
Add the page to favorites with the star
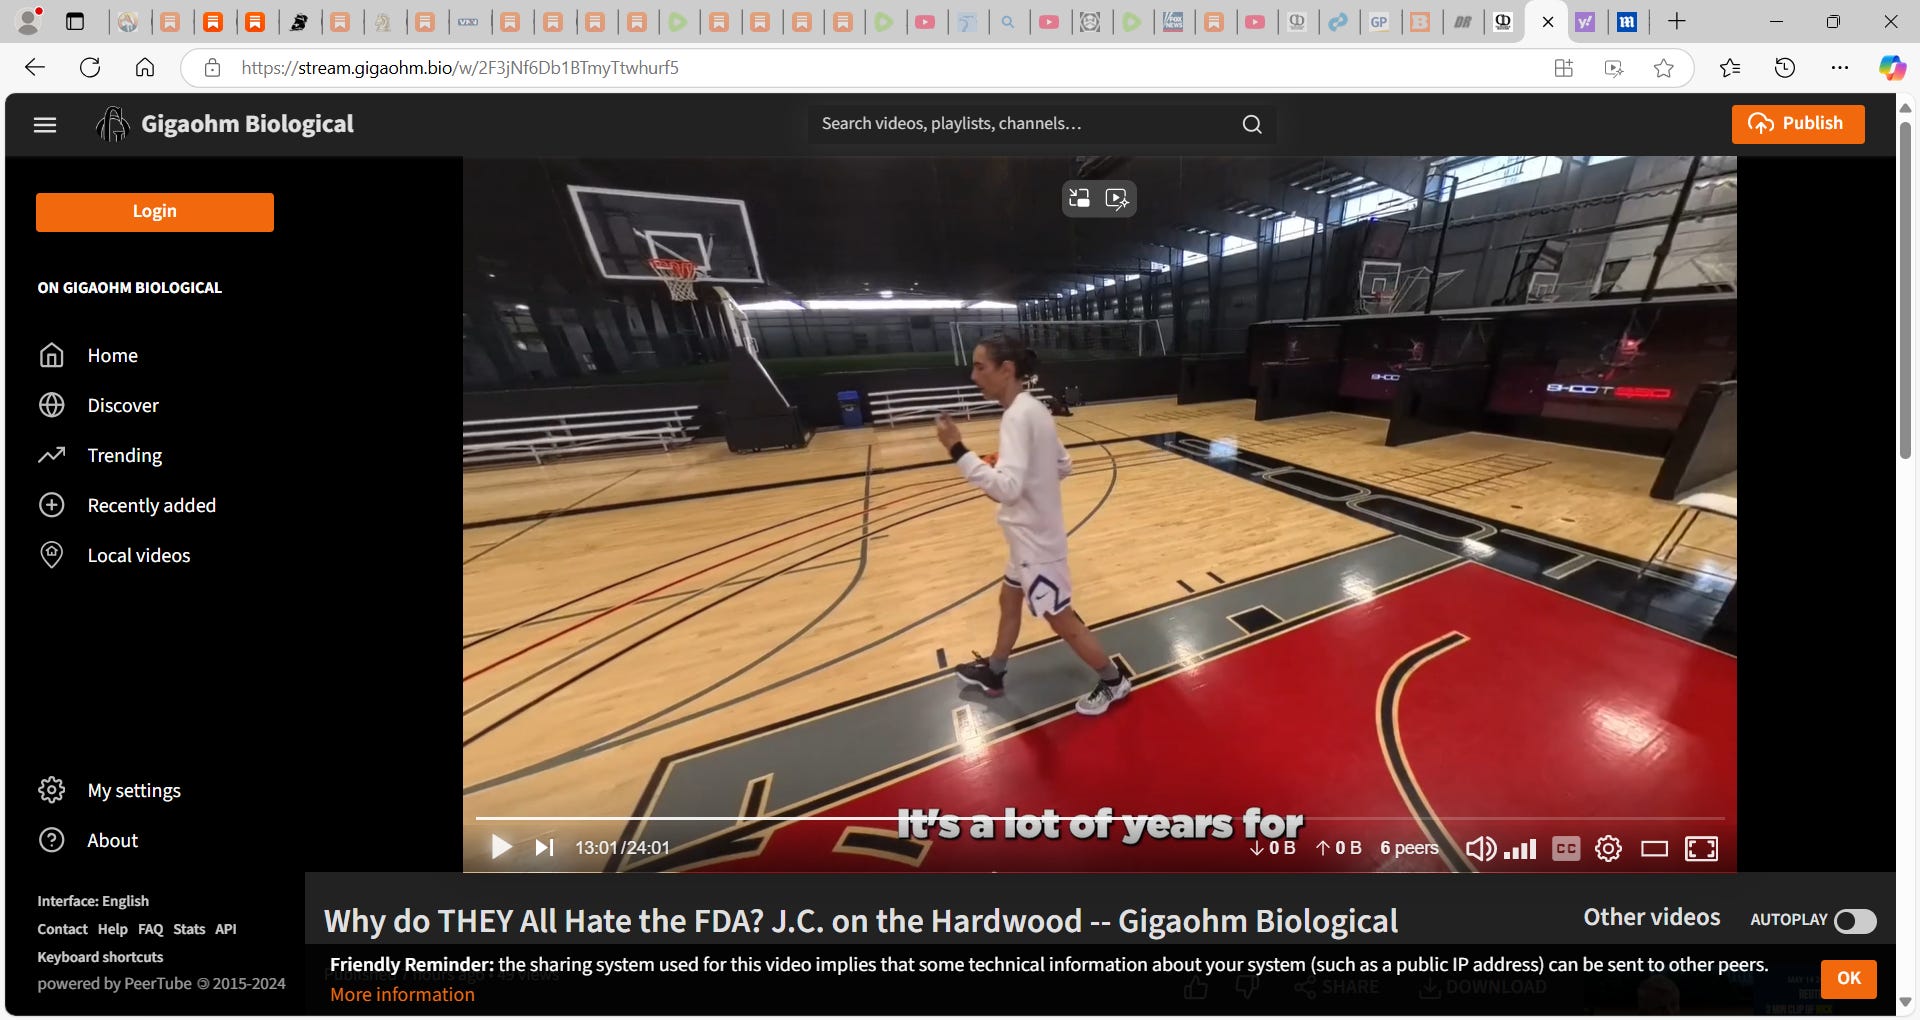click(1663, 68)
